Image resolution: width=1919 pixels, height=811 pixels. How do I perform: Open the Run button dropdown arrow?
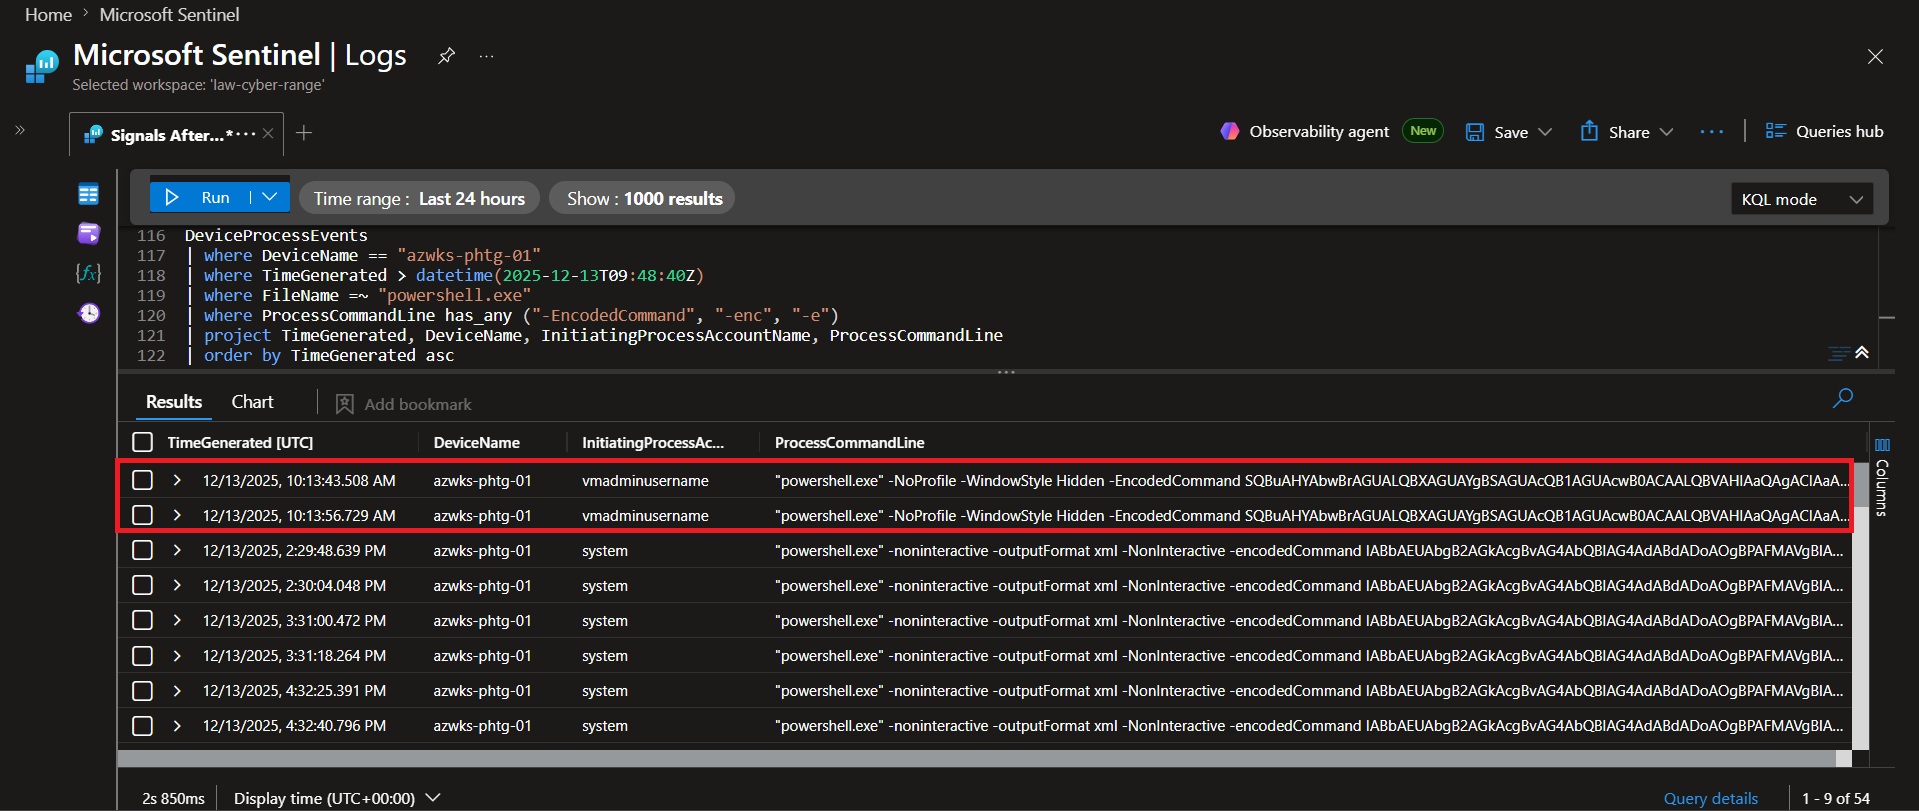pyautogui.click(x=270, y=197)
